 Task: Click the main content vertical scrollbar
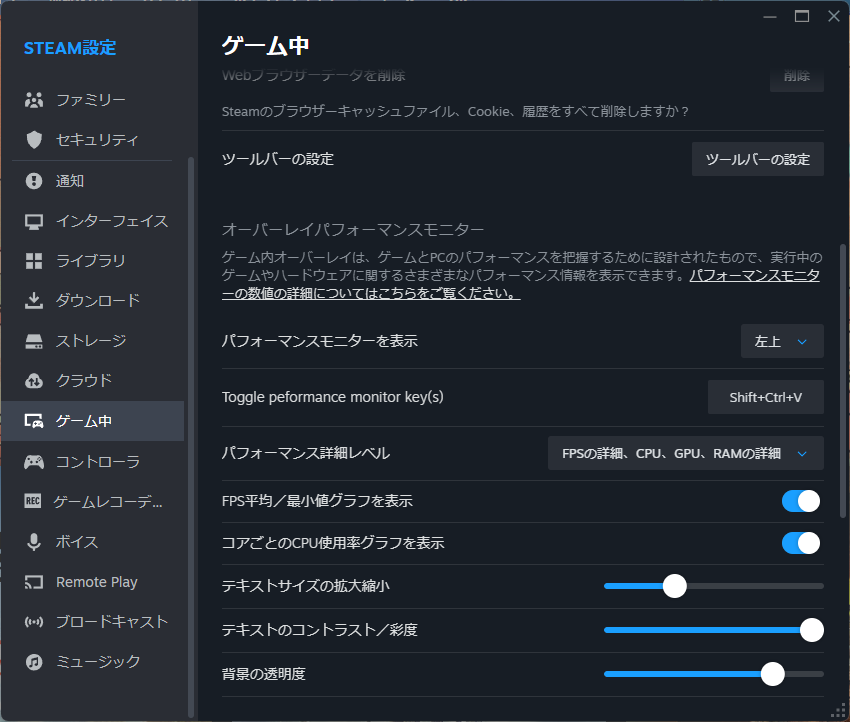[x=842, y=381]
